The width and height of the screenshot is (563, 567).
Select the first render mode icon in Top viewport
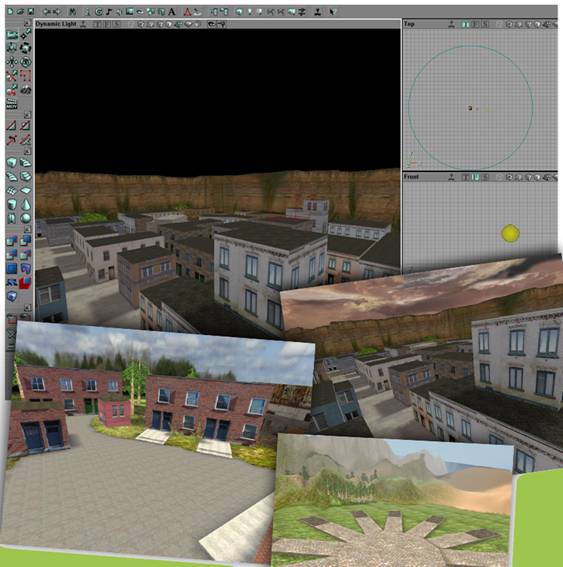pyautogui.click(x=510, y=25)
